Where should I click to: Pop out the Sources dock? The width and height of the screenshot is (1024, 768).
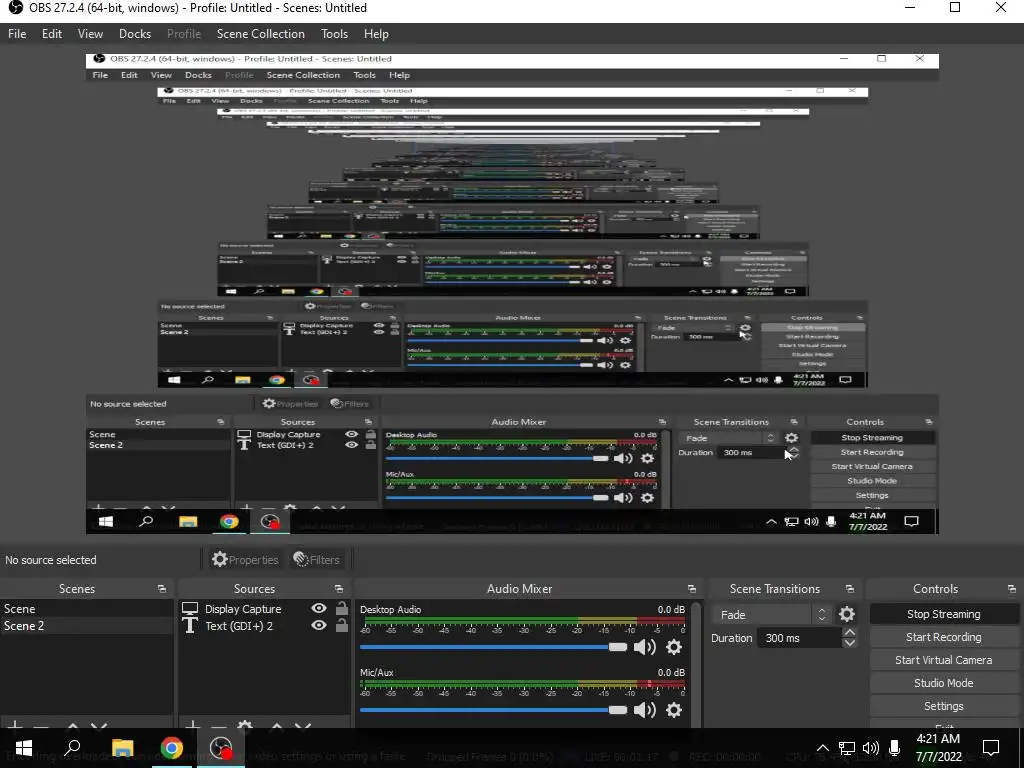click(x=339, y=589)
